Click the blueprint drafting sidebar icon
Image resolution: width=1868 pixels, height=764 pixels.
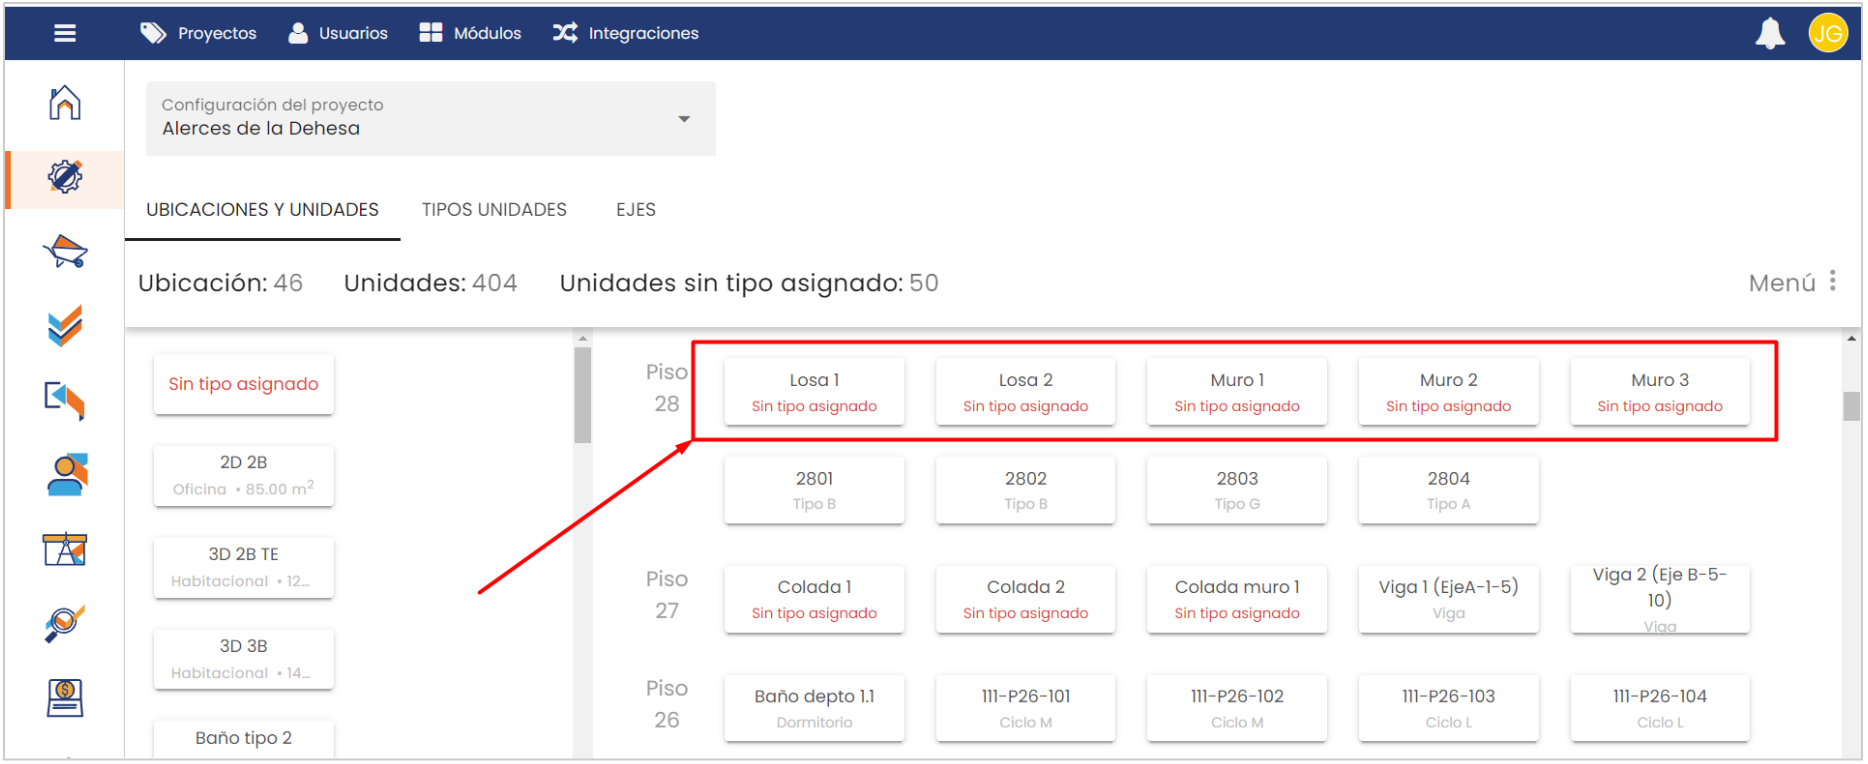(65, 549)
